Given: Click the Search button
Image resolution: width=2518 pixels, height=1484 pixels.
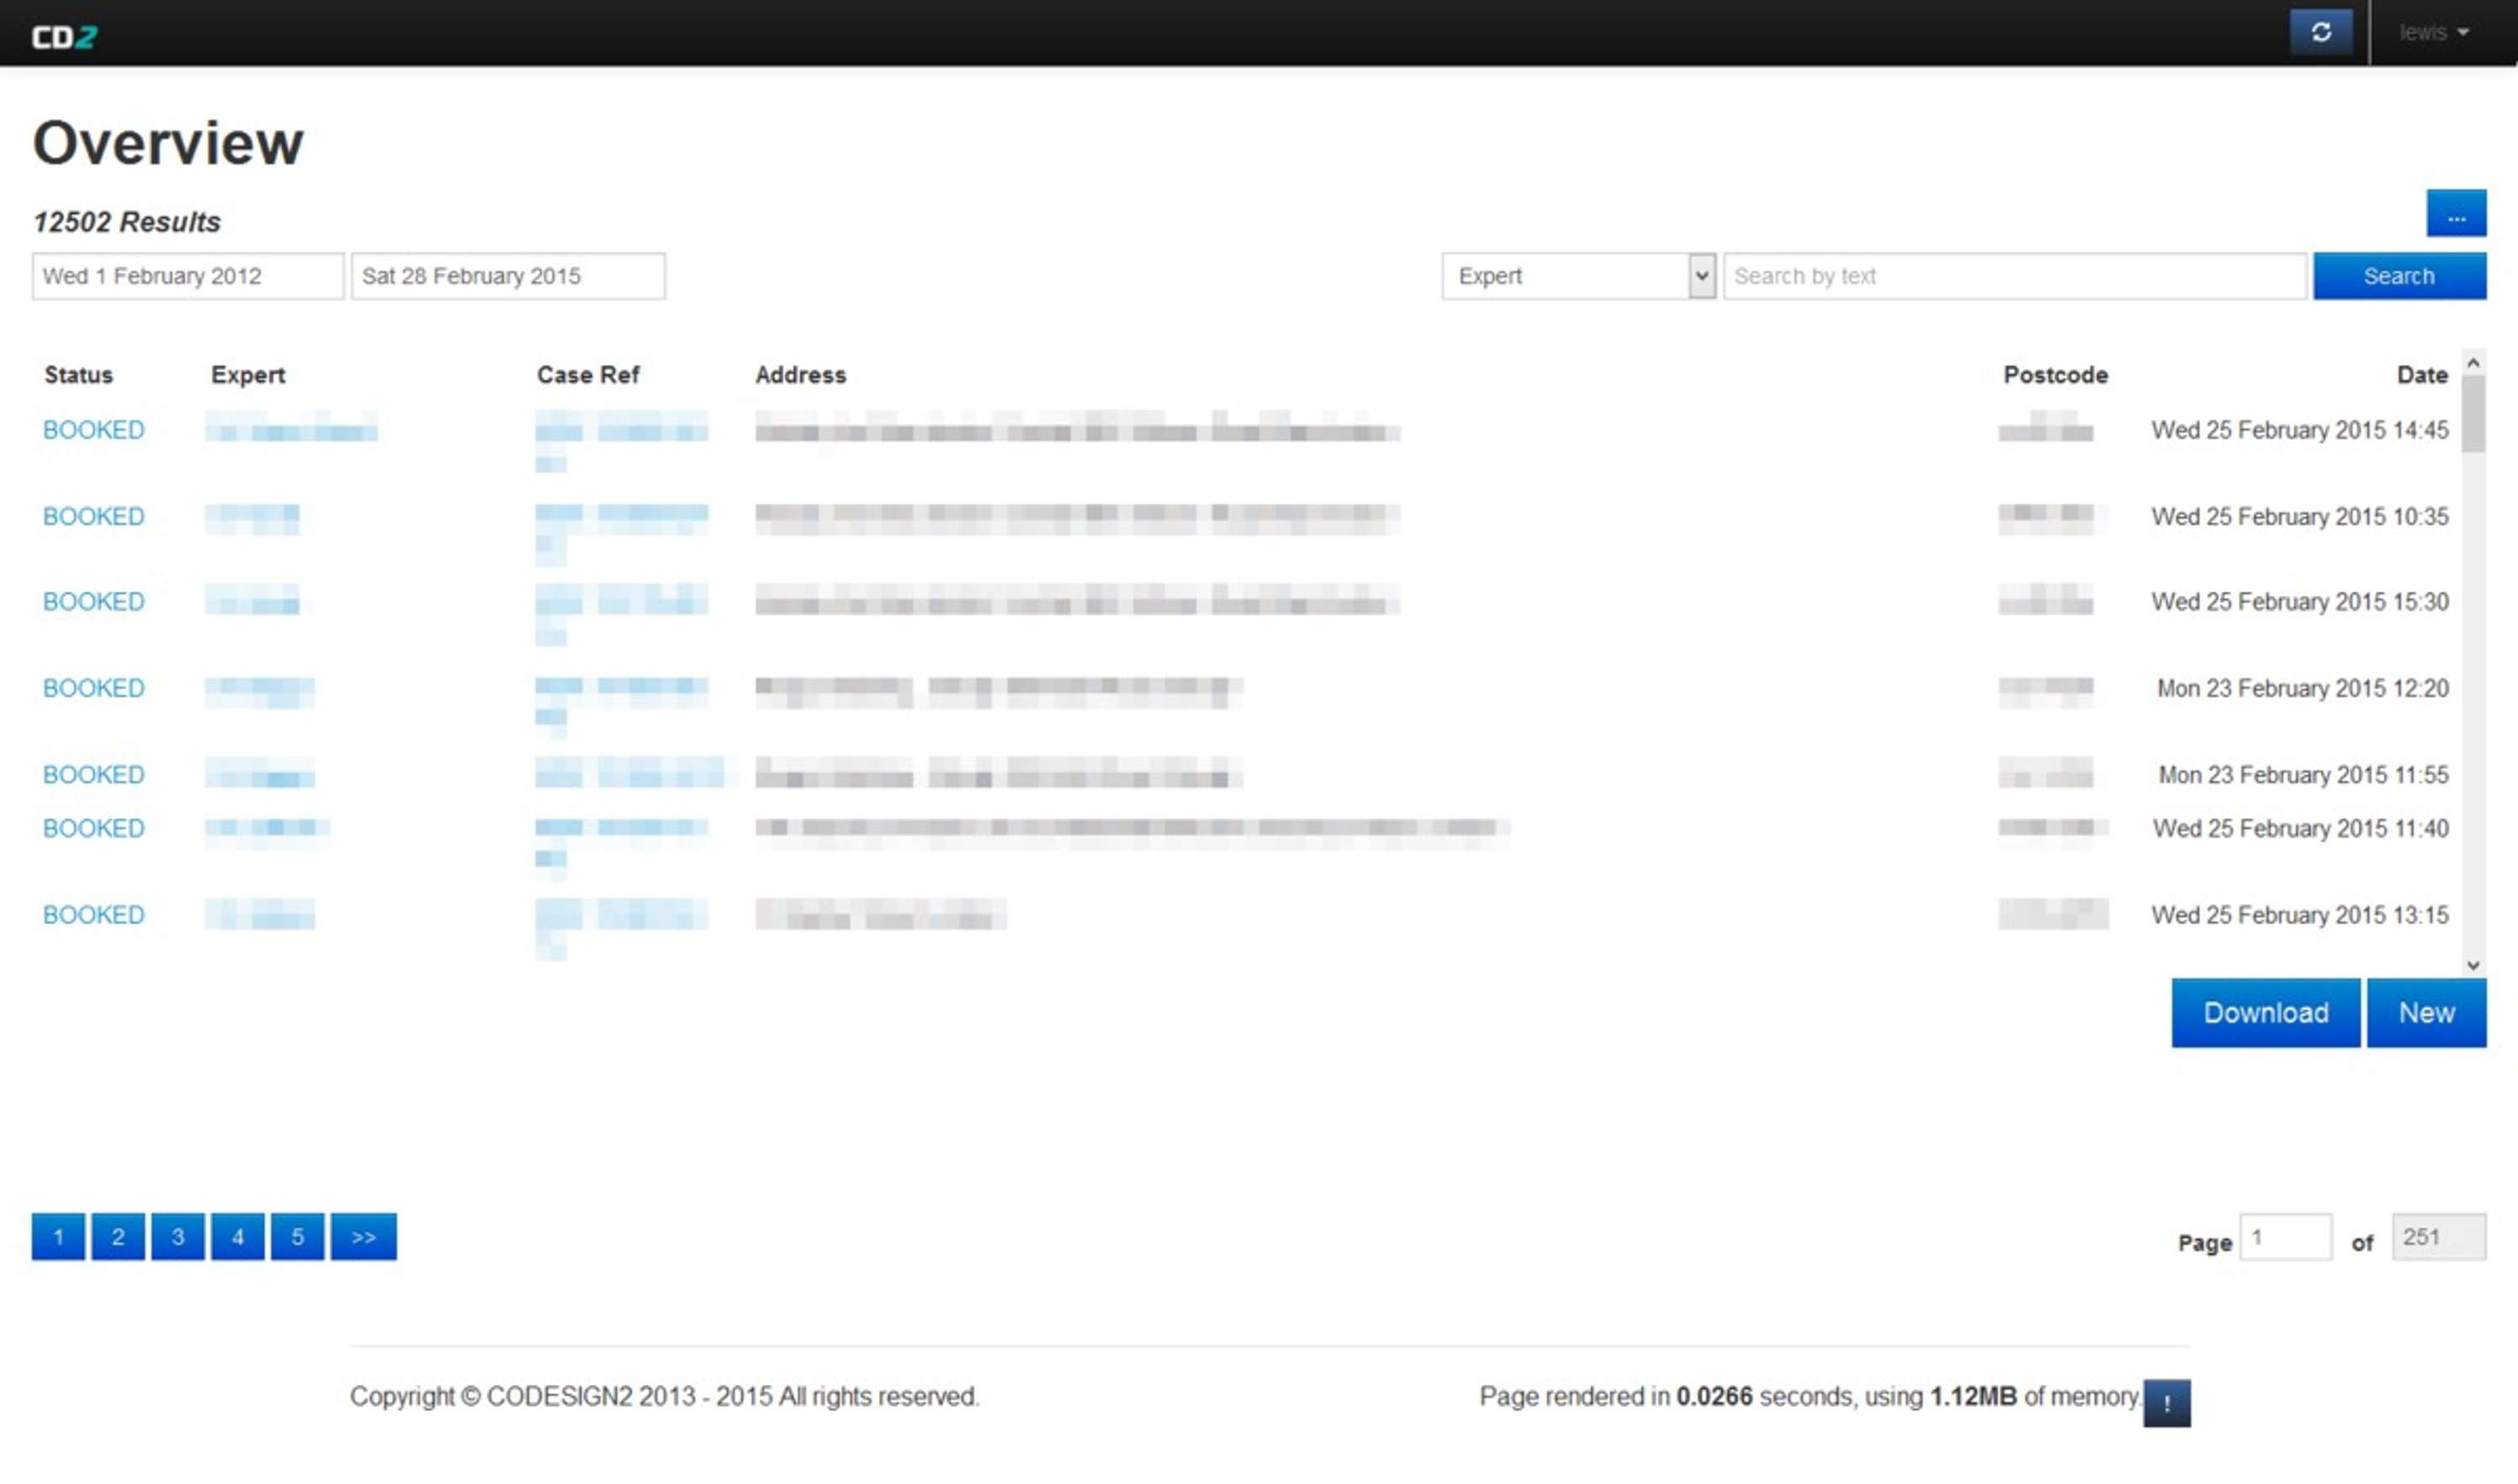Looking at the screenshot, I should pos(2399,276).
